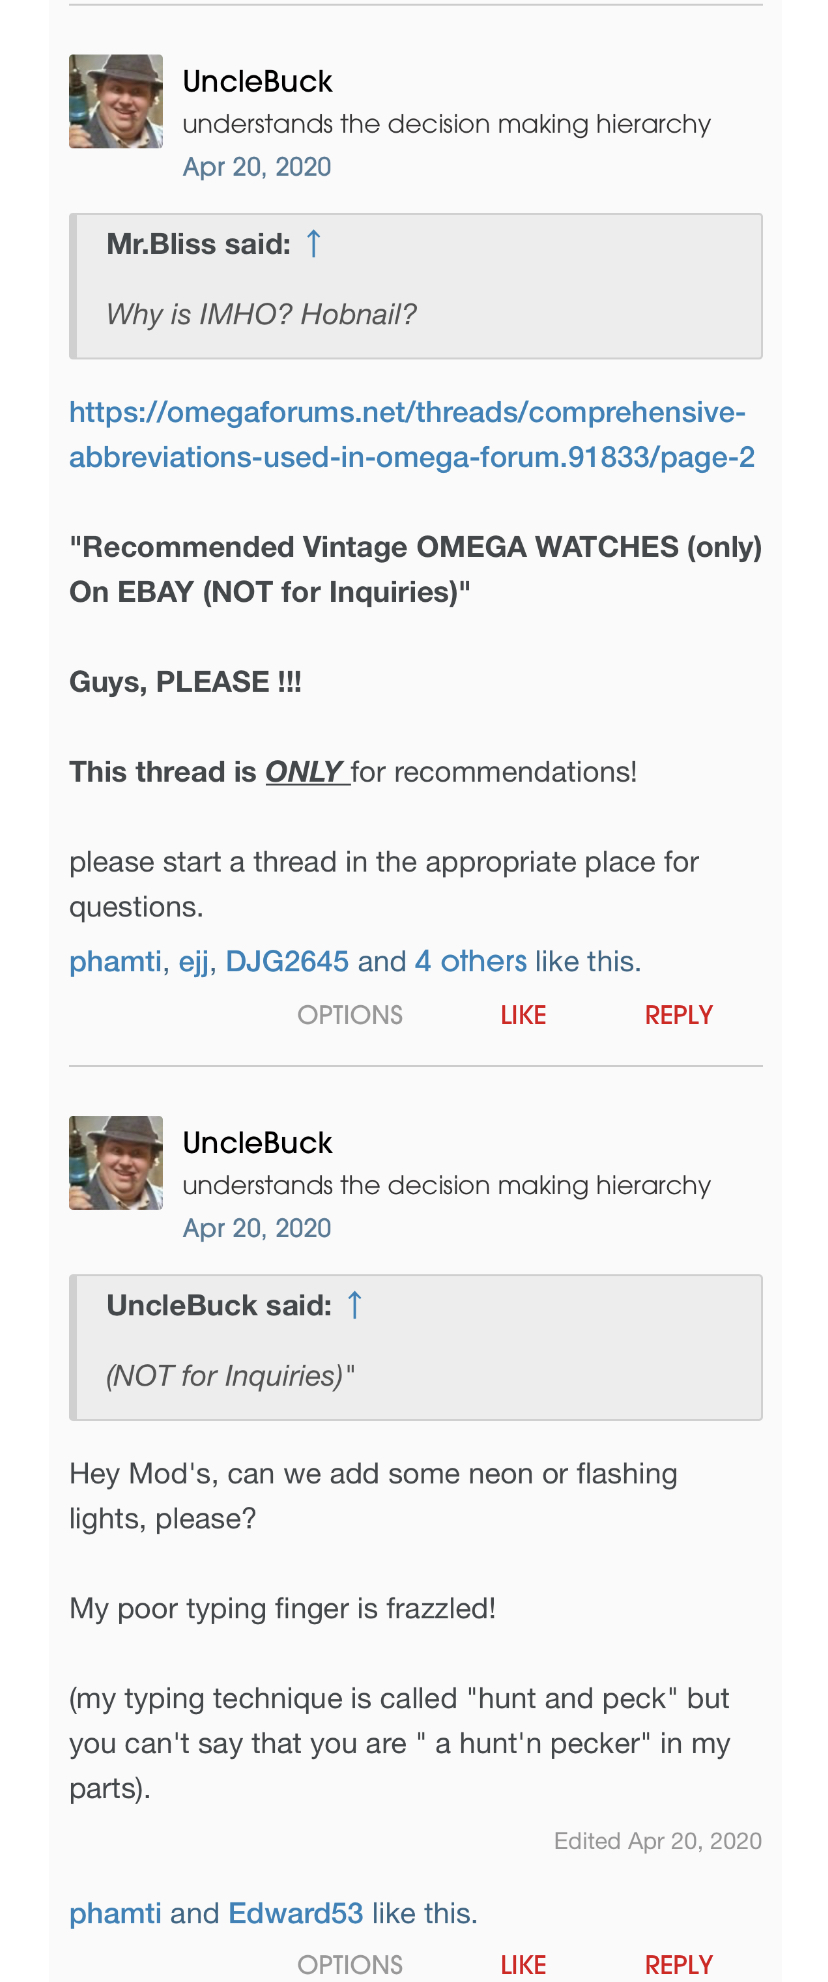Image resolution: width=828 pixels, height=1982 pixels.
Task: Like the second UncleBuck post
Action: [x=523, y=1965]
